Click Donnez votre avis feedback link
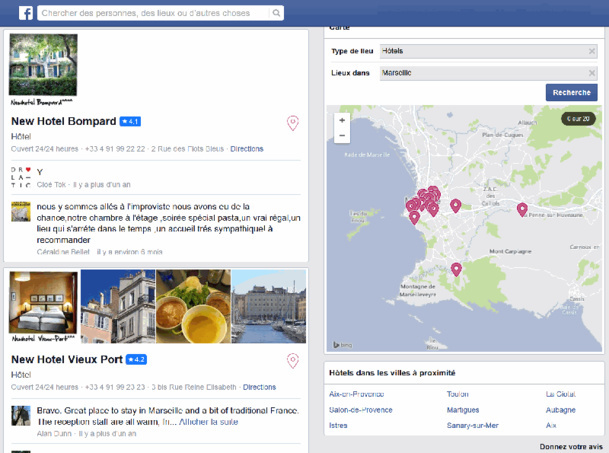The width and height of the screenshot is (609, 453). click(x=571, y=447)
